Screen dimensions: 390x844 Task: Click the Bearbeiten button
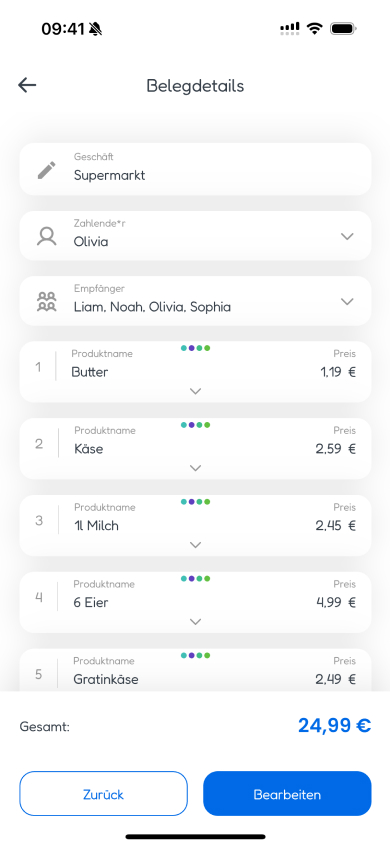[287, 794]
